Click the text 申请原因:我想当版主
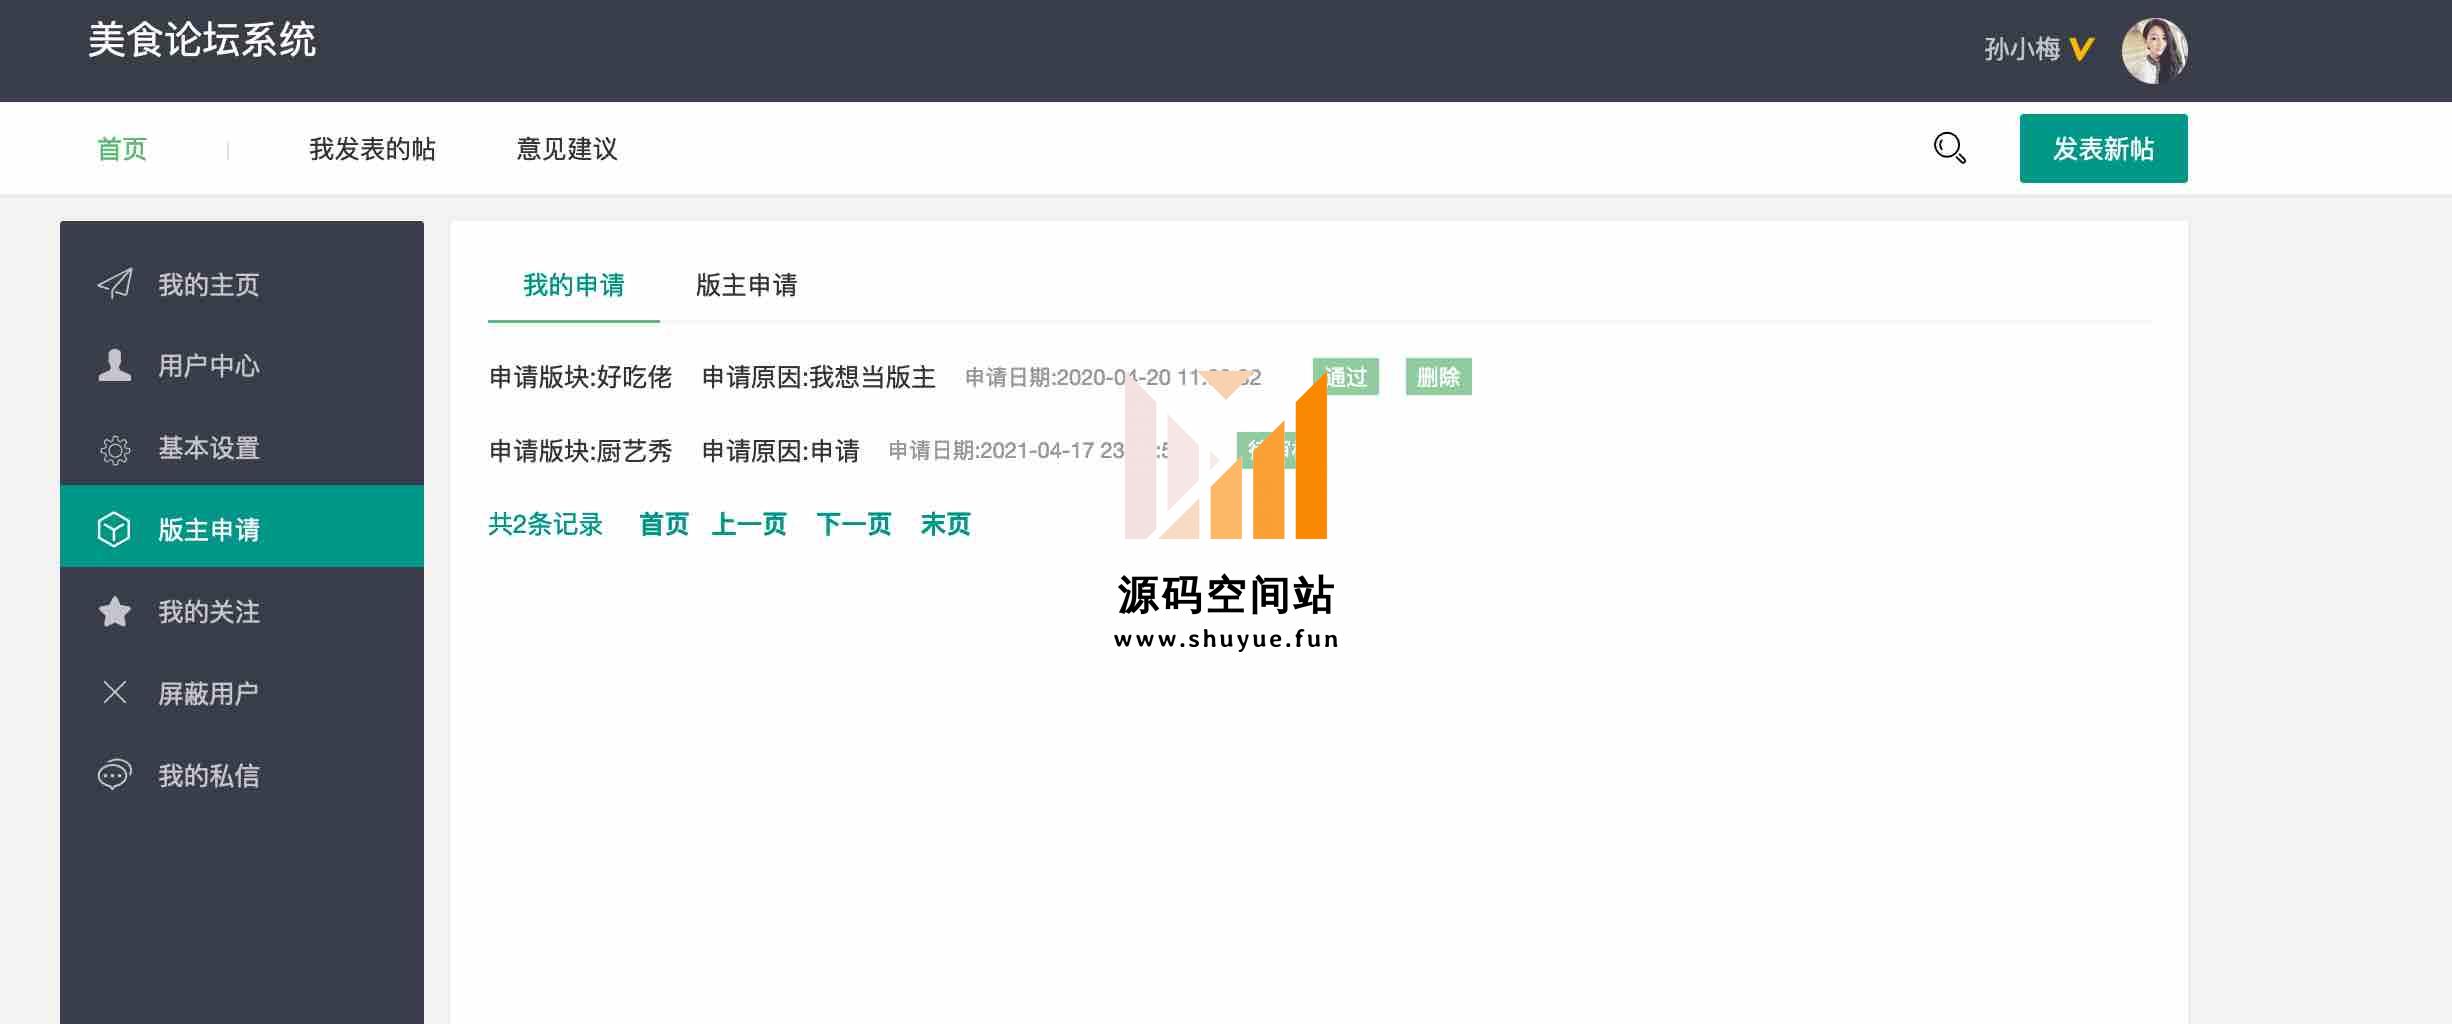The height and width of the screenshot is (1024, 2452). (818, 377)
